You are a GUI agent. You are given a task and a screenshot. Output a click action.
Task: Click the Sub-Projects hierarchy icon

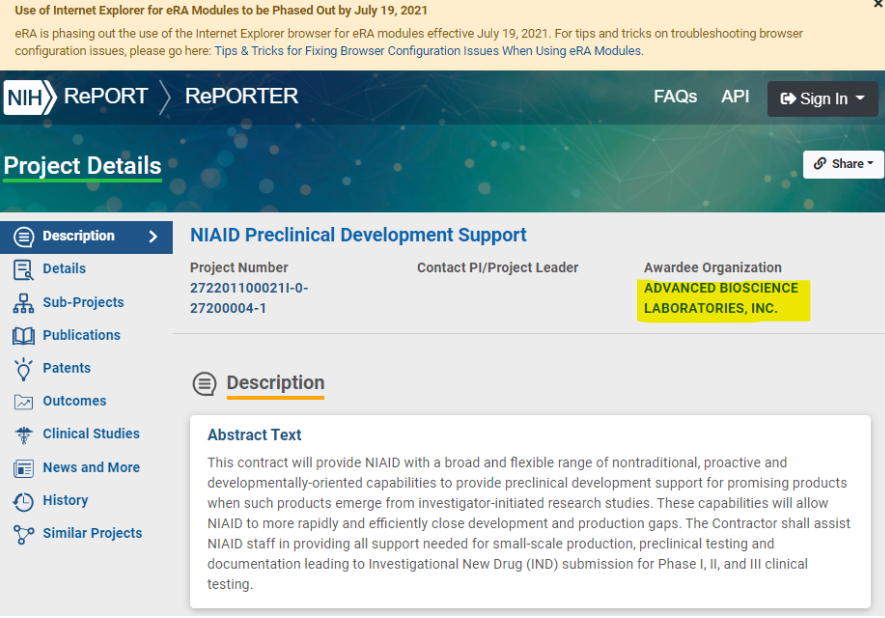23,303
